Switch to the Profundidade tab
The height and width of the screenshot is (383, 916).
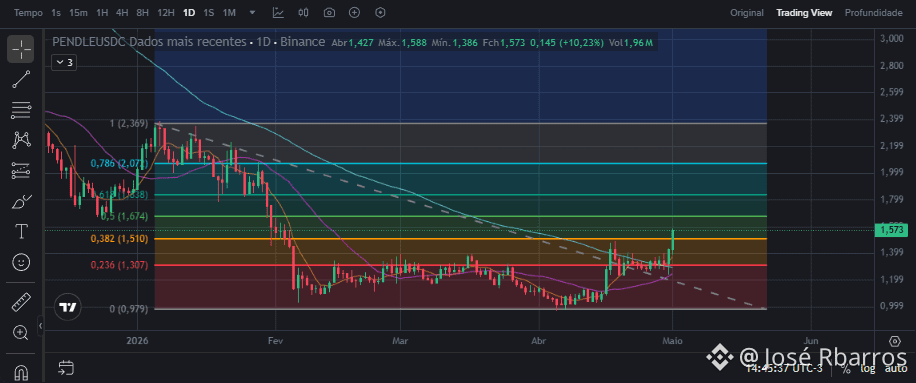873,12
